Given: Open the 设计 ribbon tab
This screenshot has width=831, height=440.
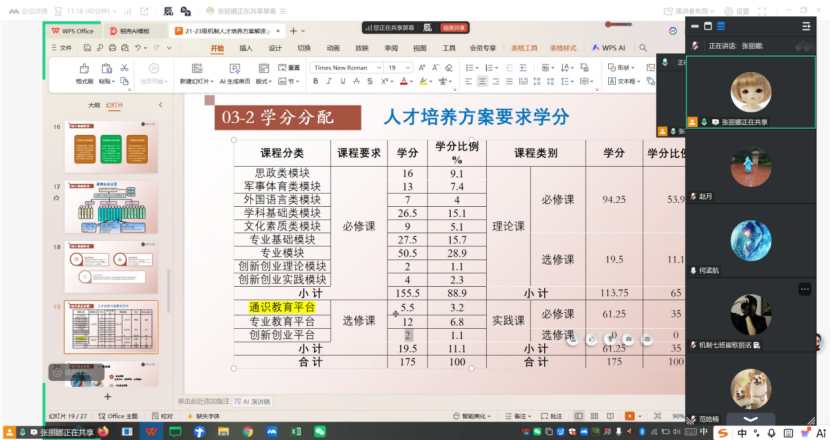Looking at the screenshot, I should point(275,47).
